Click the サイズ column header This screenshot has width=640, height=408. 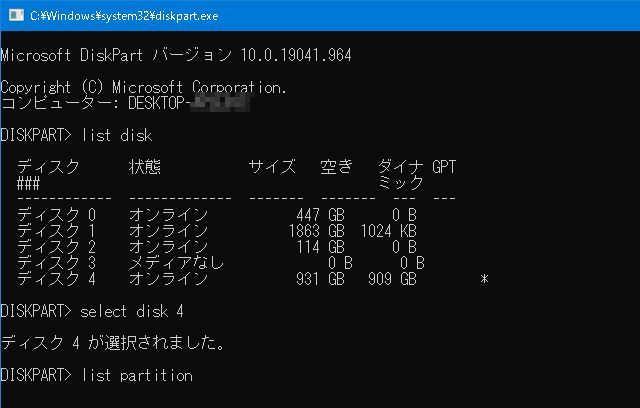click(271, 167)
